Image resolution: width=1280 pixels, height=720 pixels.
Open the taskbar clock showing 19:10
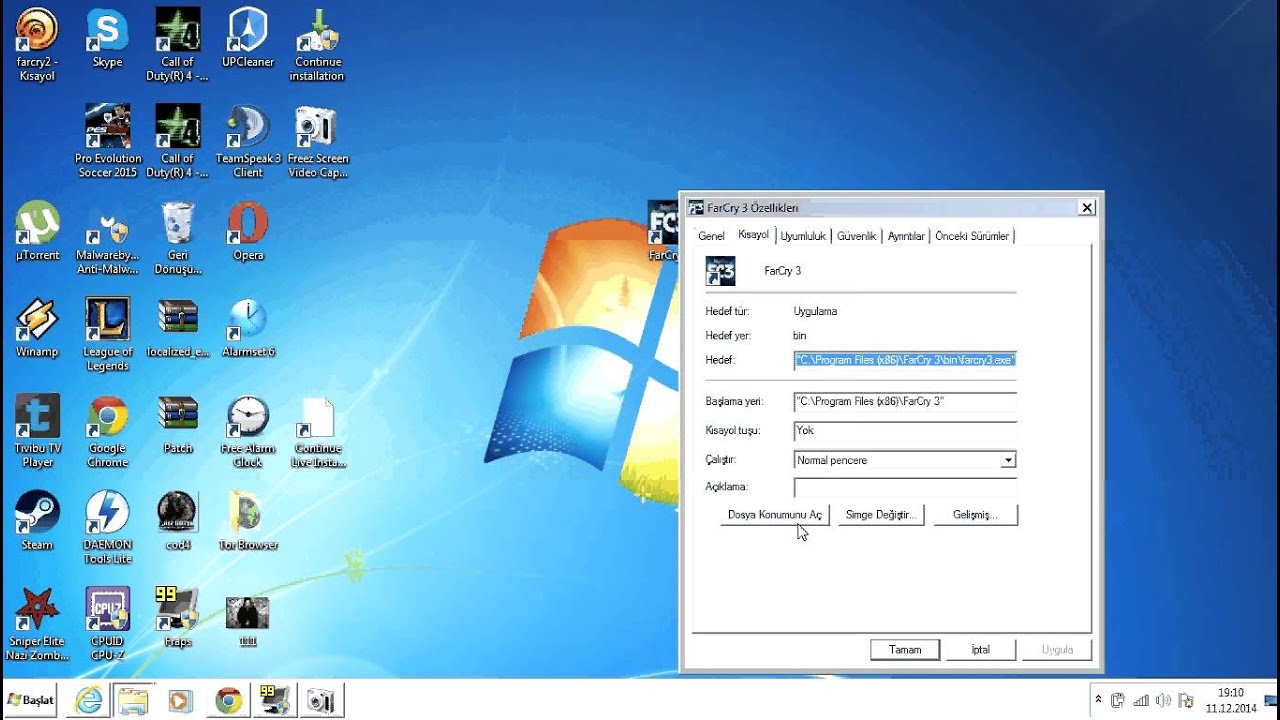pos(1231,700)
